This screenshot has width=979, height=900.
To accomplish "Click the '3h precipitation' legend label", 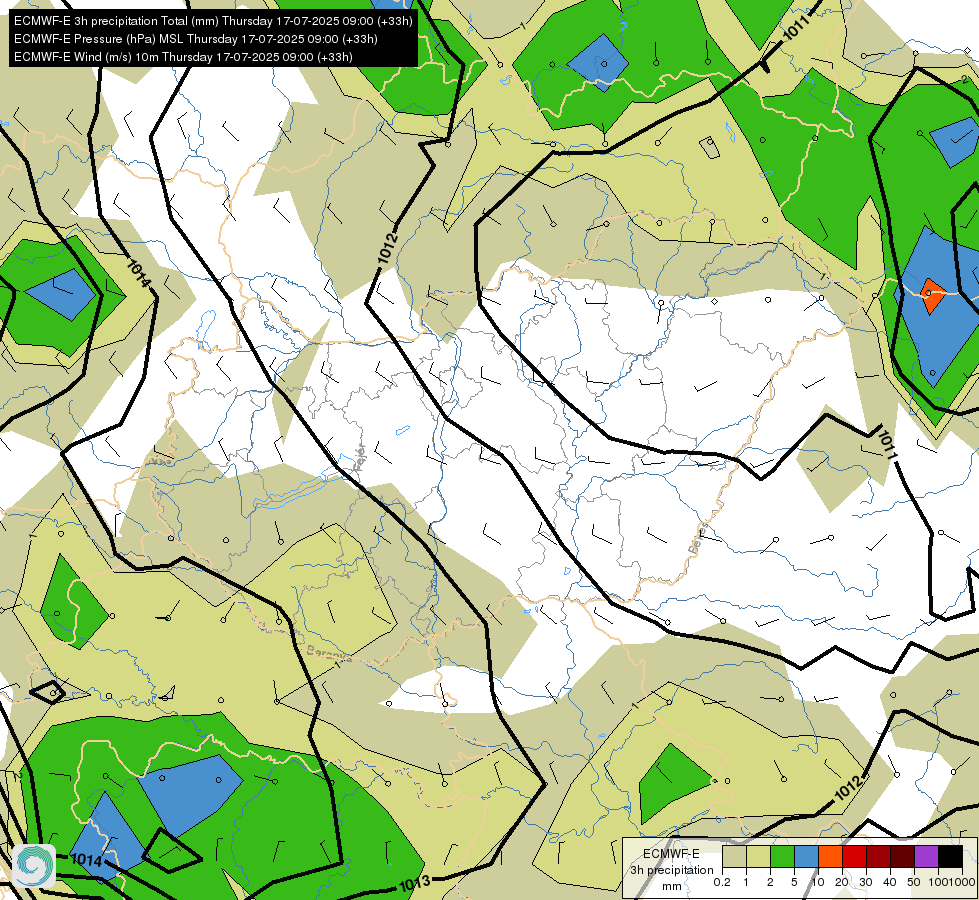I will click(671, 870).
